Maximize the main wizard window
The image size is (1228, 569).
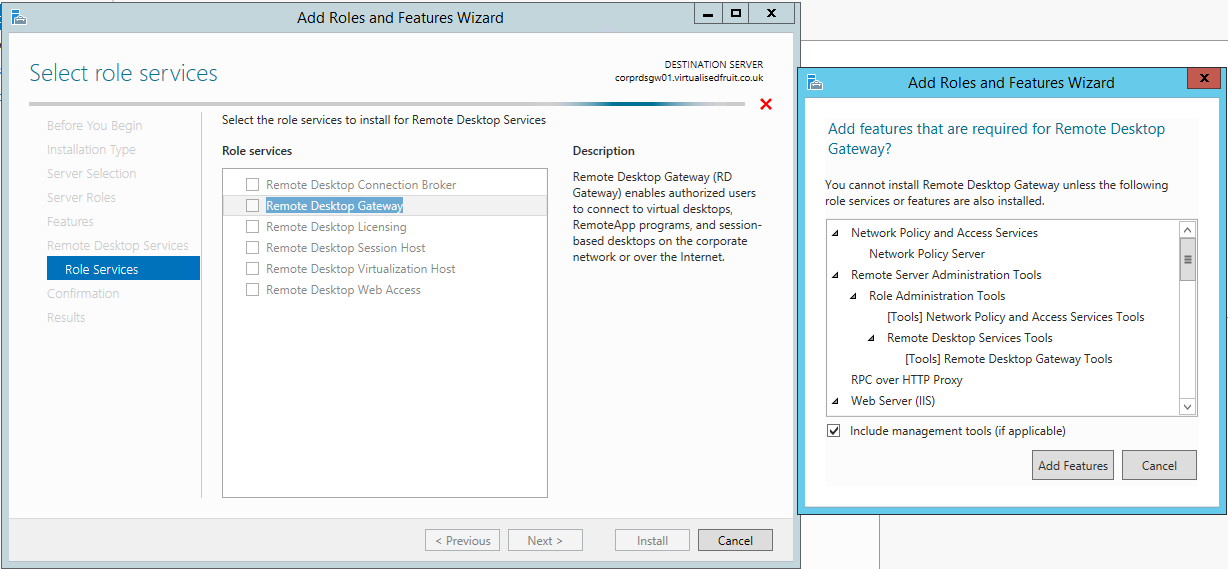pyautogui.click(x=736, y=14)
